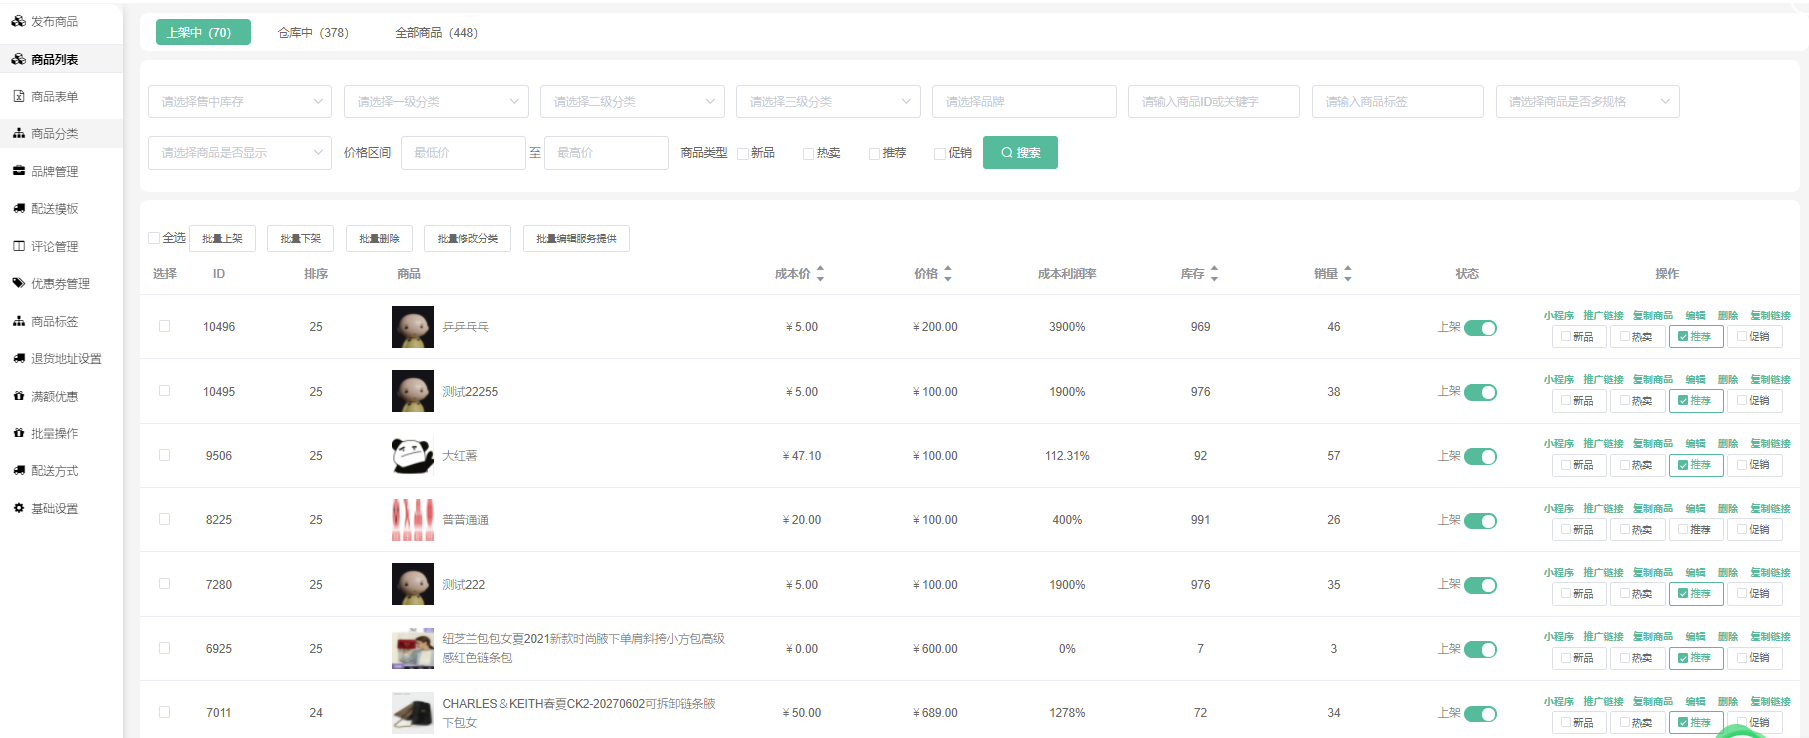Click the 评论管理 sidebar icon
The width and height of the screenshot is (1809, 738).
tap(18, 246)
